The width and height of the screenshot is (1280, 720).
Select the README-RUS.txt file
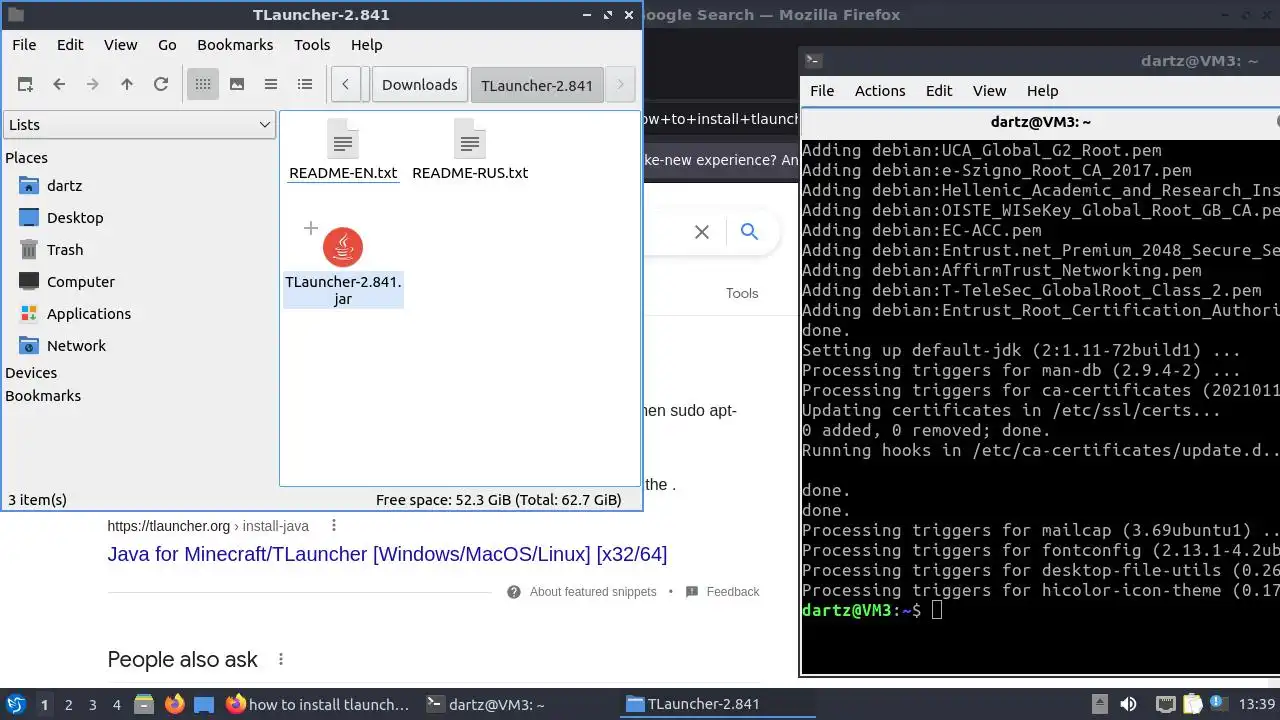470,151
